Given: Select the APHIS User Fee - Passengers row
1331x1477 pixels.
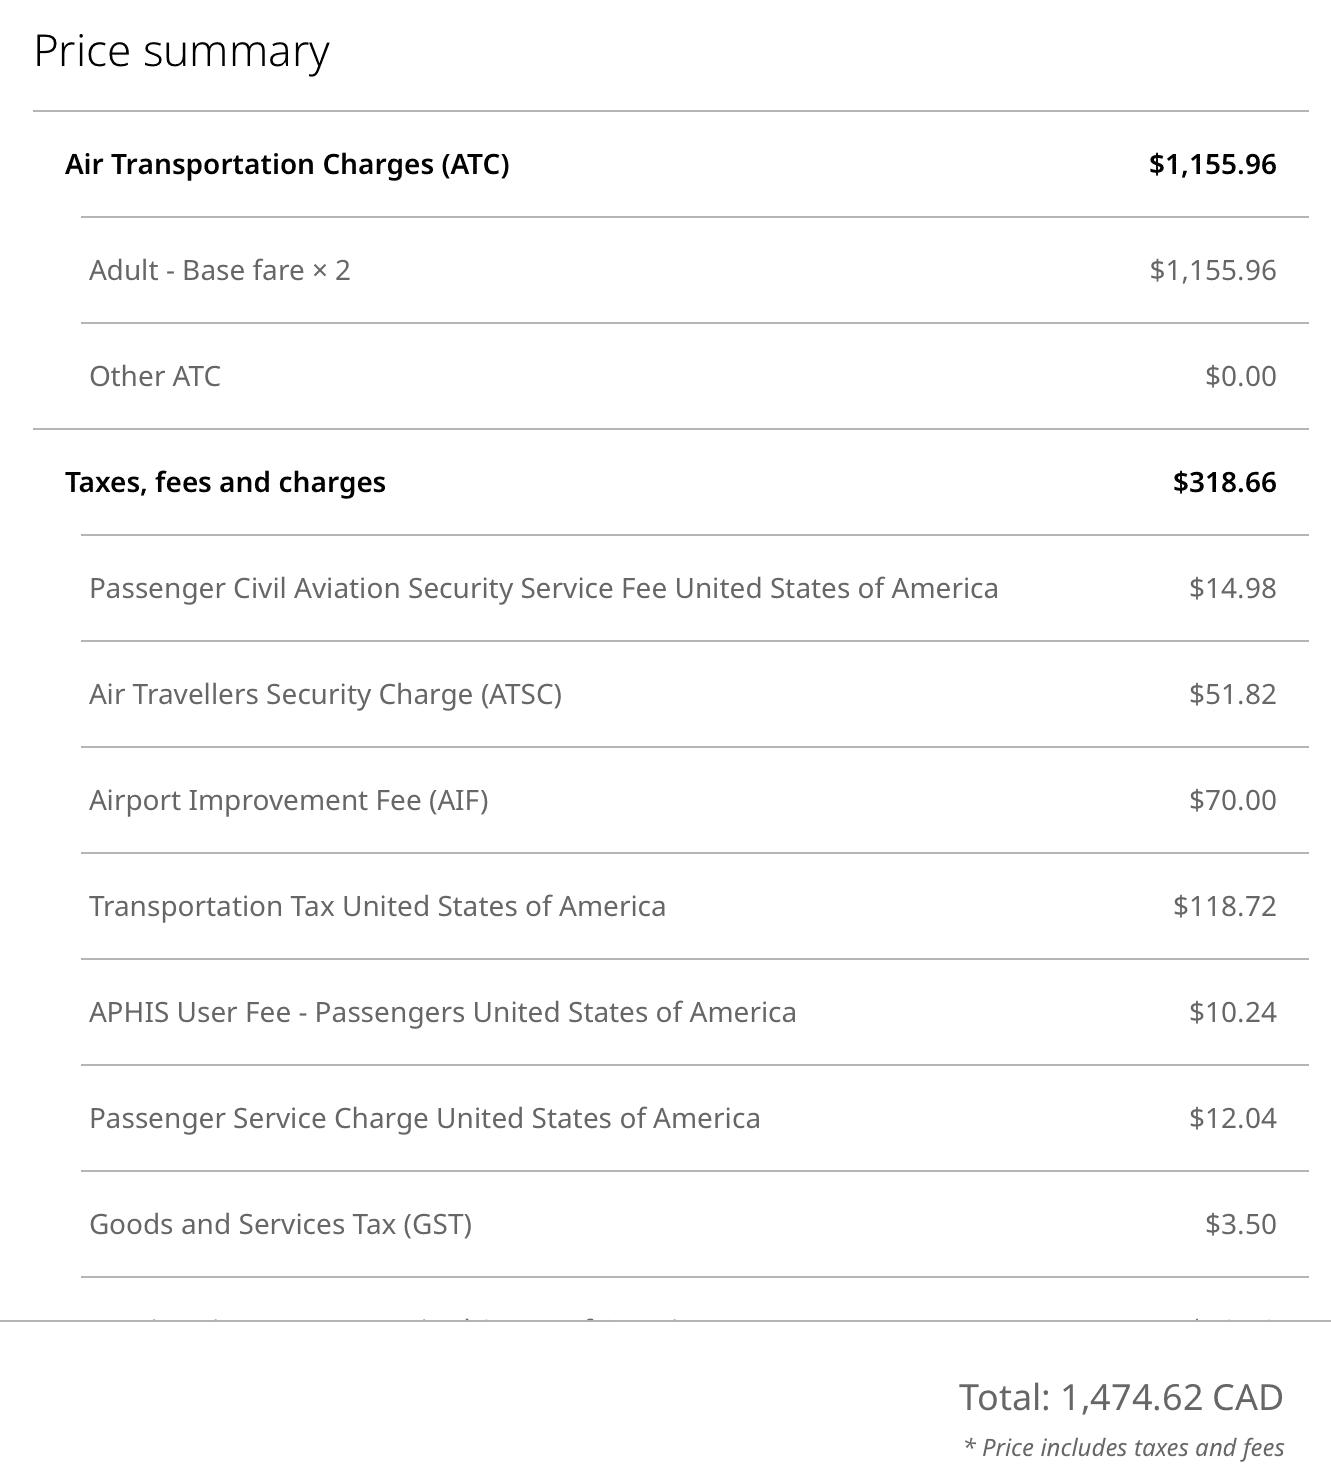Looking at the screenshot, I should (x=442, y=1012).
